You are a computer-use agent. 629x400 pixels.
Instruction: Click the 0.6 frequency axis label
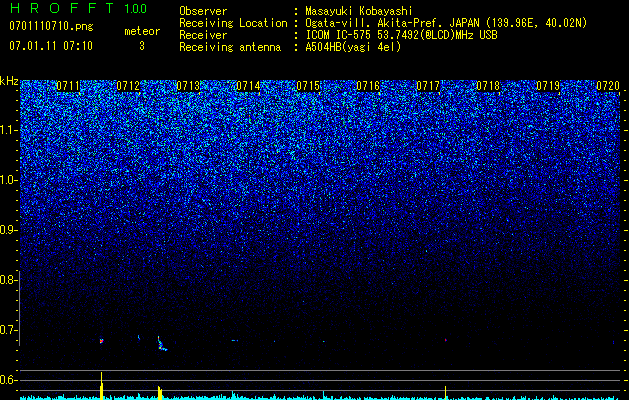point(8,380)
